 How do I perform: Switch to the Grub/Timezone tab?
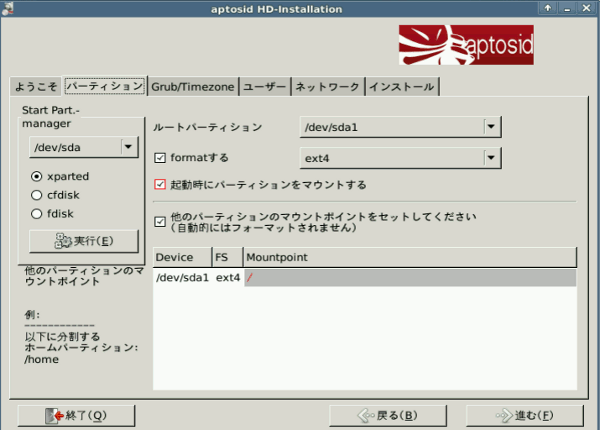coord(193,87)
